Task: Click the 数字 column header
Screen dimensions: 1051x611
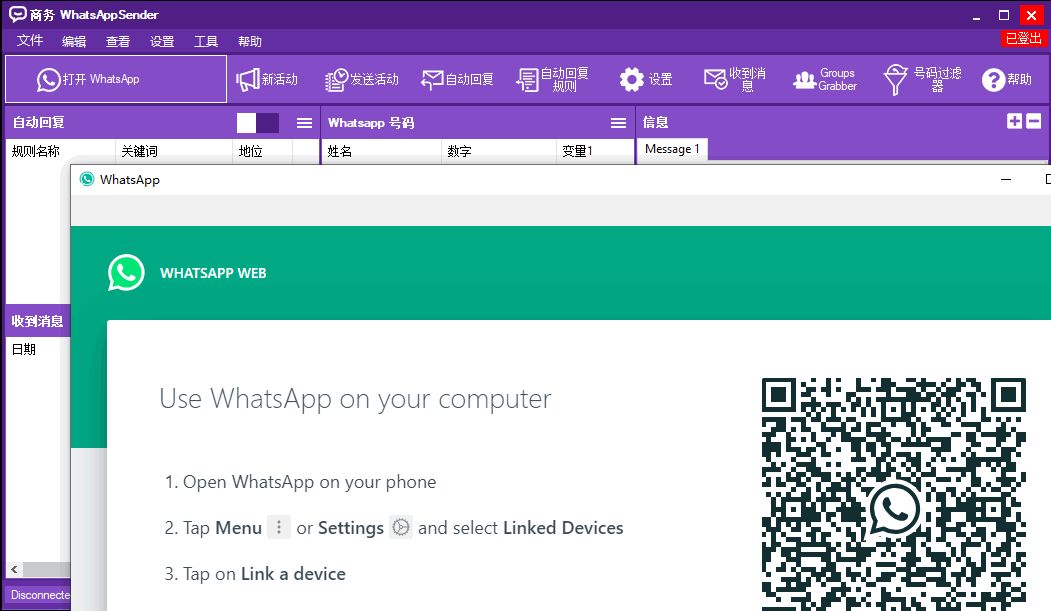Action: (499, 151)
